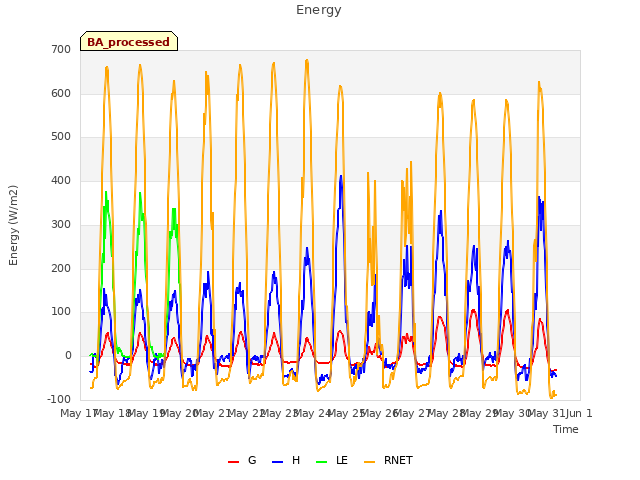Click the BA_processed annotation label
The height and width of the screenshot is (480, 640).
[x=129, y=41]
